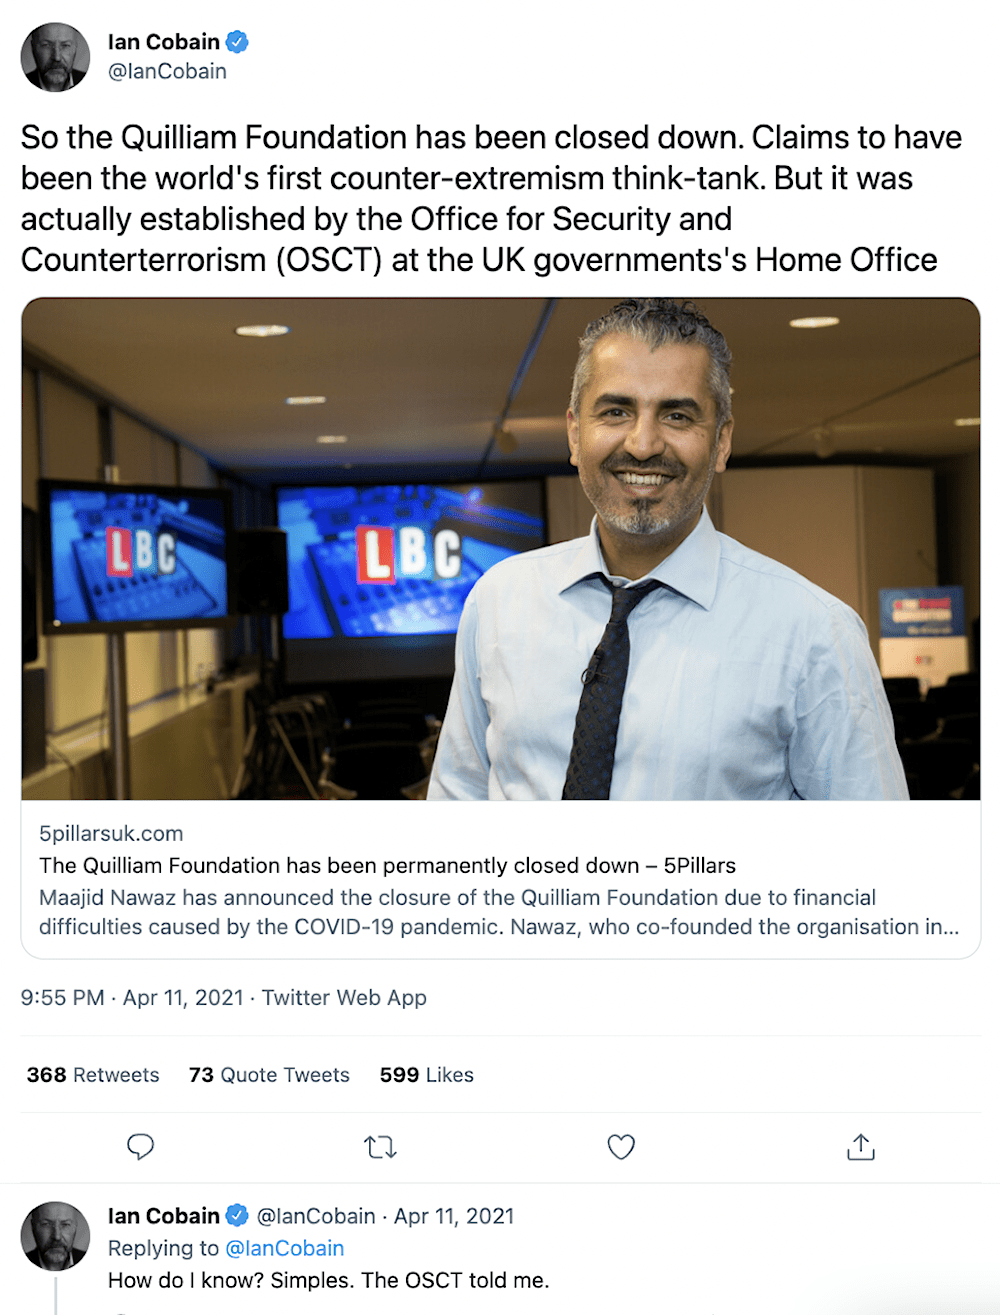The width and height of the screenshot is (1000, 1315).
Task: Click the @IanCobain handle under top name
Action: pyautogui.click(x=167, y=72)
